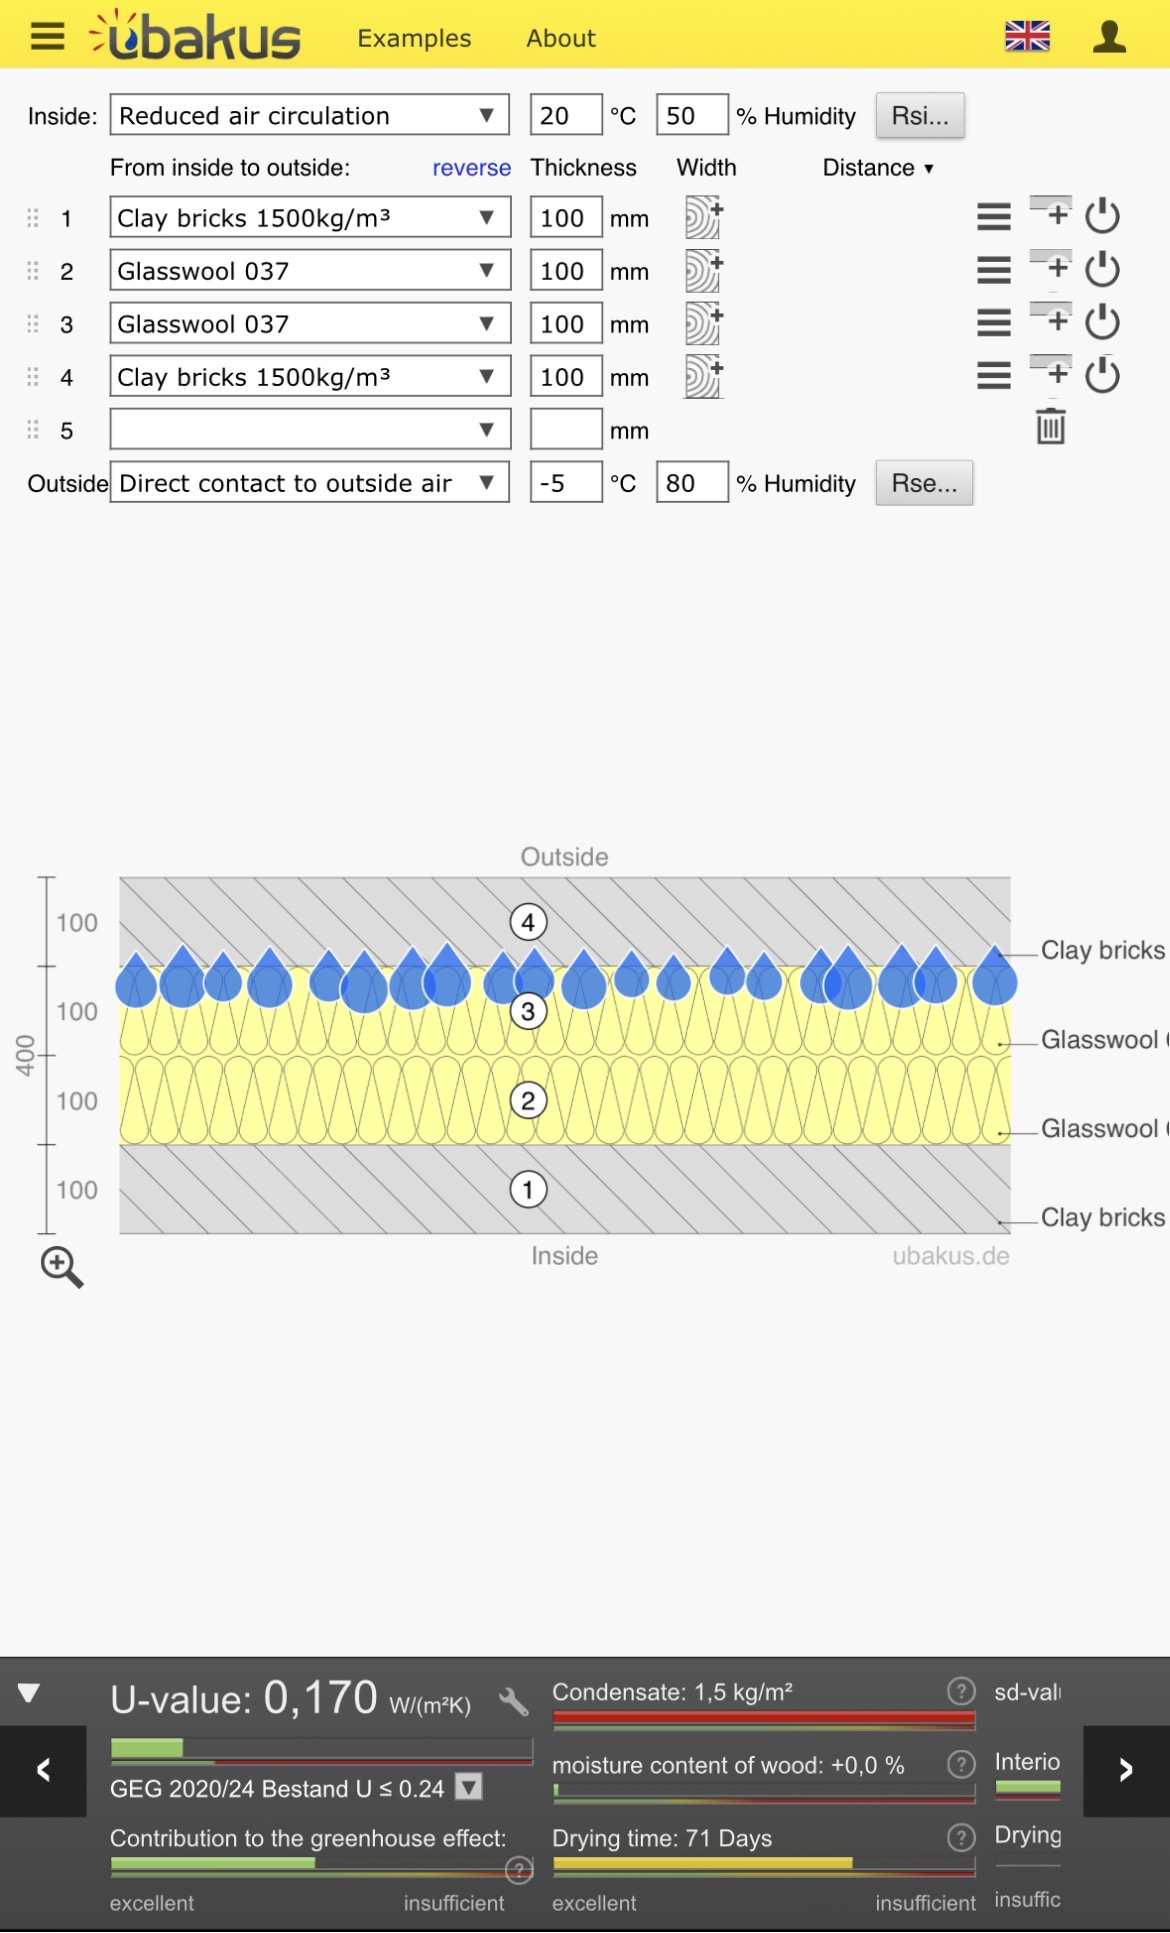Viewport: 1170px width, 1933px height.
Task: Open the About menu
Action: [x=560, y=38]
